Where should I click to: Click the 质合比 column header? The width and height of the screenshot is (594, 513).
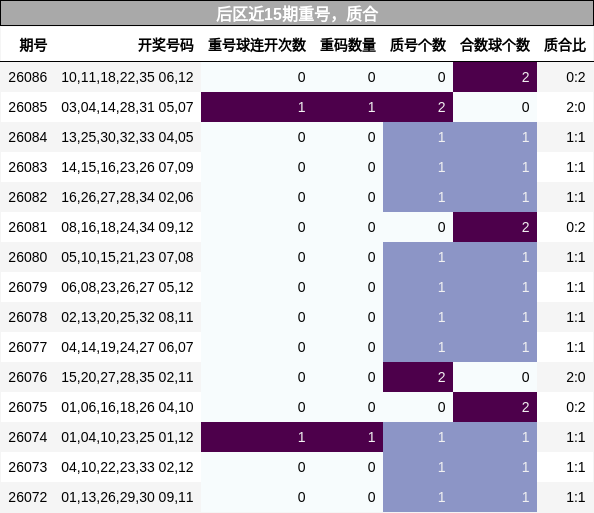[x=565, y=45]
